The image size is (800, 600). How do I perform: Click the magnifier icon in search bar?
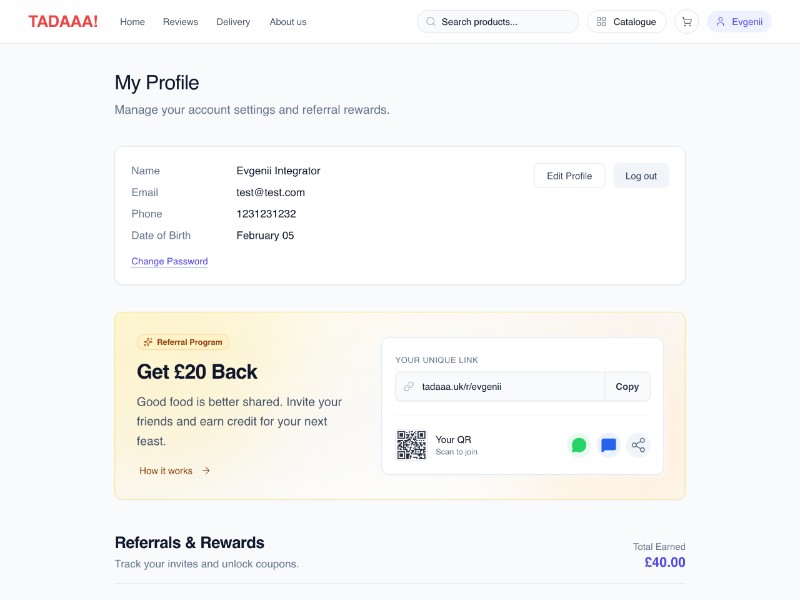431,22
